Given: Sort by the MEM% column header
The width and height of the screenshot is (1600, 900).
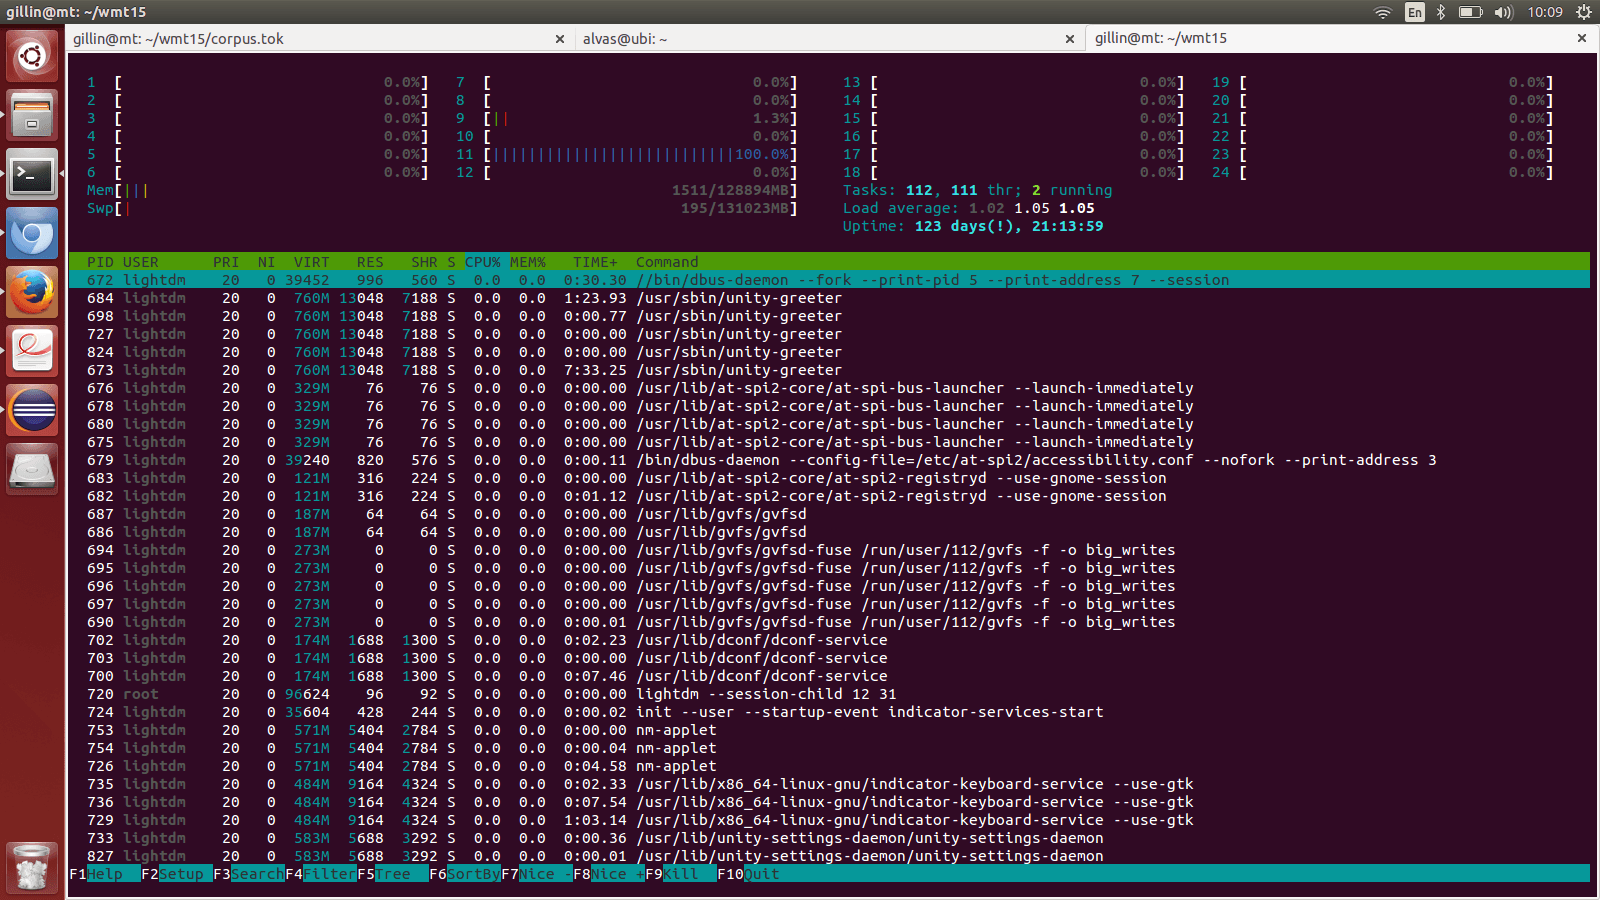Looking at the screenshot, I should [x=527, y=262].
